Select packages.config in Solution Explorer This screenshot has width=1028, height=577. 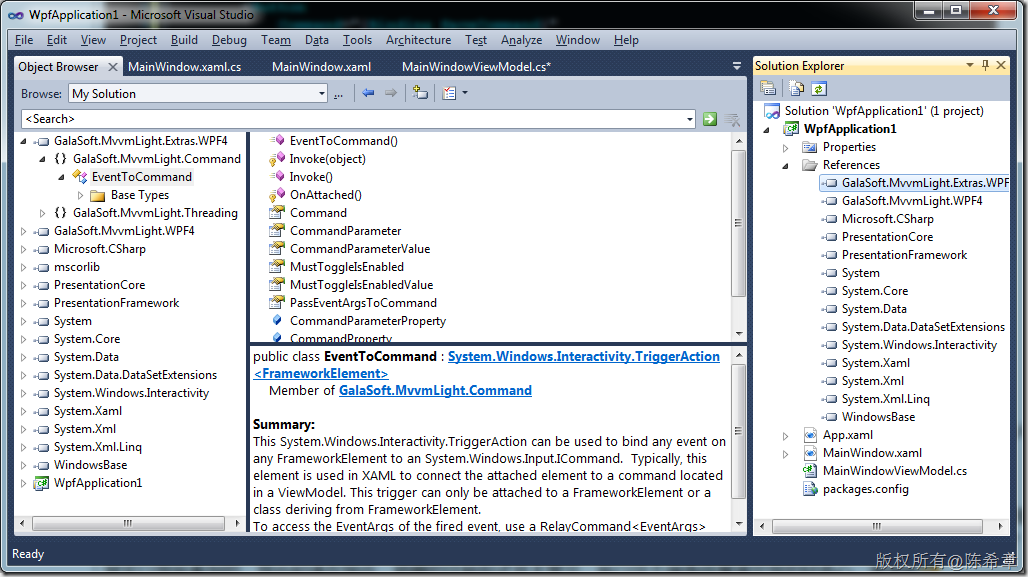coord(865,489)
